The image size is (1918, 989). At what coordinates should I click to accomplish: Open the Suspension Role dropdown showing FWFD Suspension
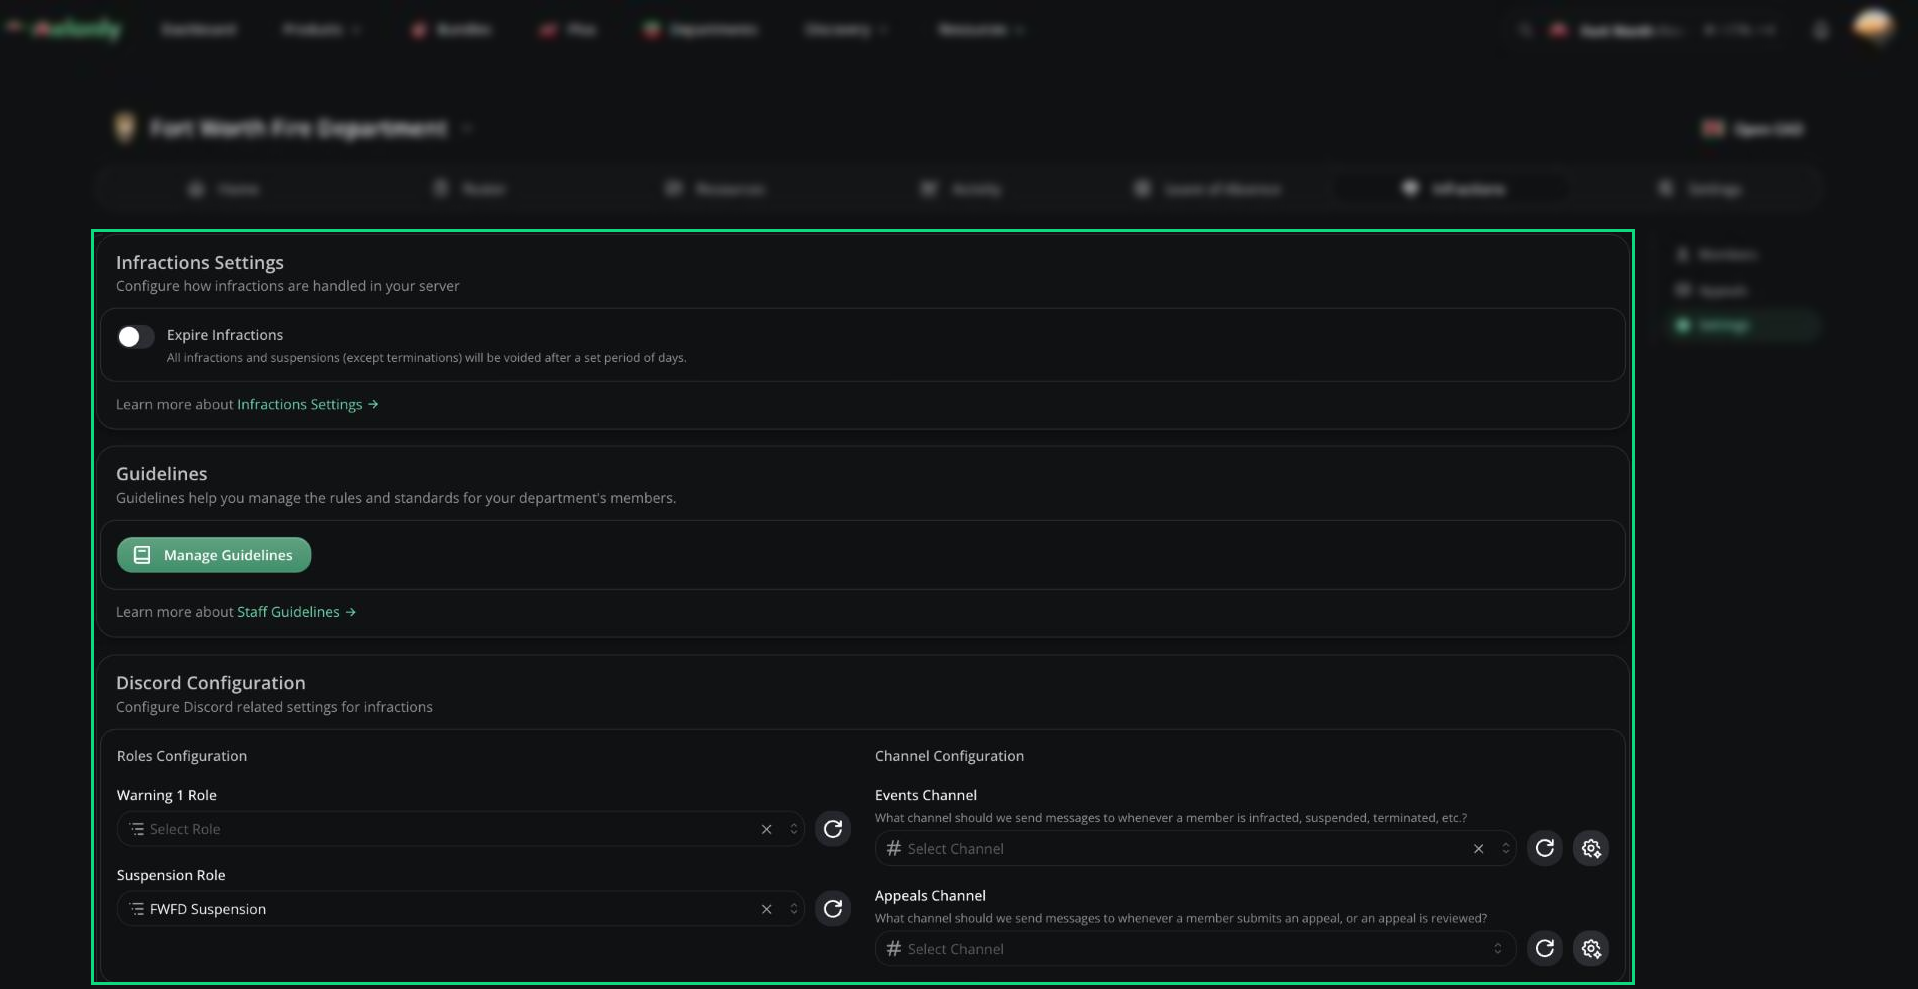pyautogui.click(x=460, y=909)
